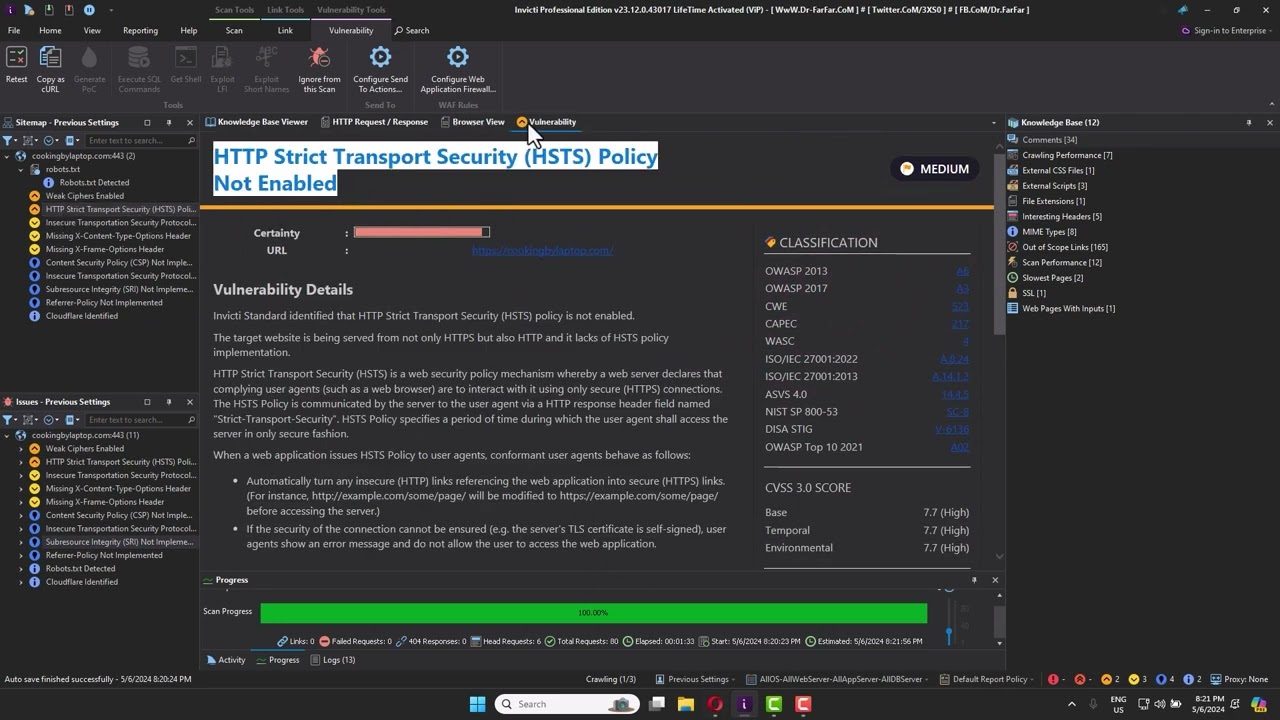This screenshot has height=720, width=1280.
Task: Click search magnifier in Sitemap search box
Action: pos(191,140)
